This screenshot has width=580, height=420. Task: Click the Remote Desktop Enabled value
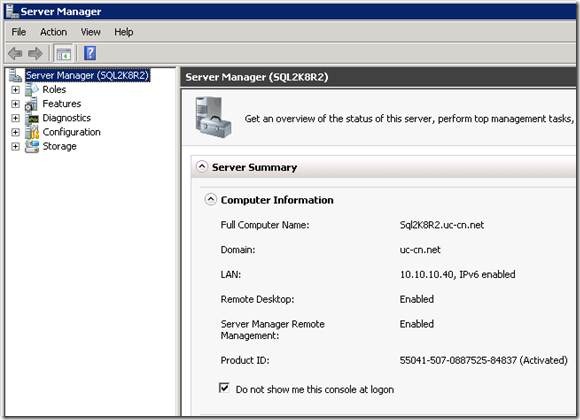coord(417,299)
